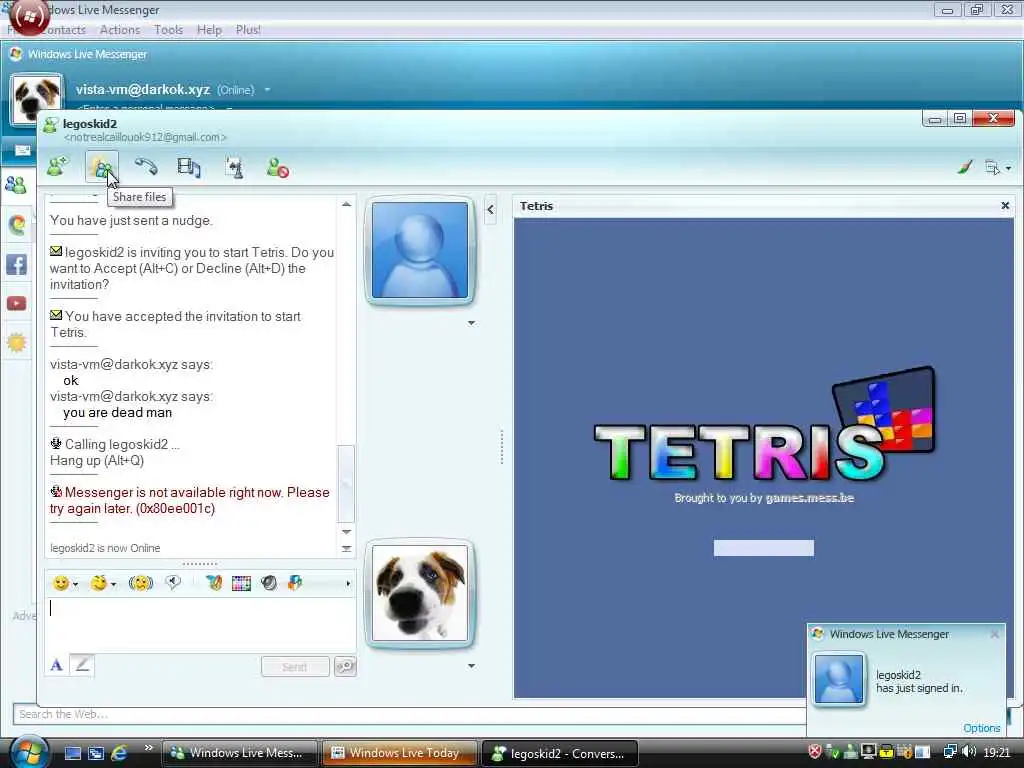Switch to handwriting pen mode

pos(82,665)
